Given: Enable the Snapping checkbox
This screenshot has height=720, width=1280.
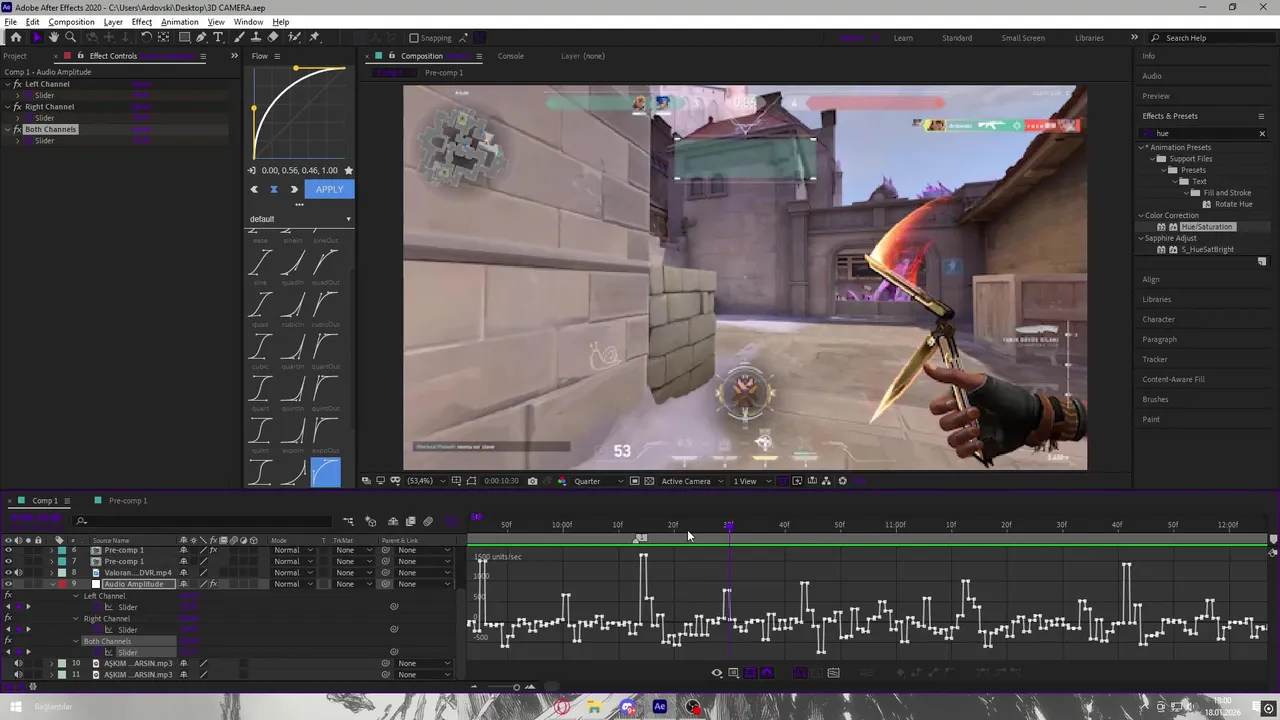Looking at the screenshot, I should click(414, 38).
